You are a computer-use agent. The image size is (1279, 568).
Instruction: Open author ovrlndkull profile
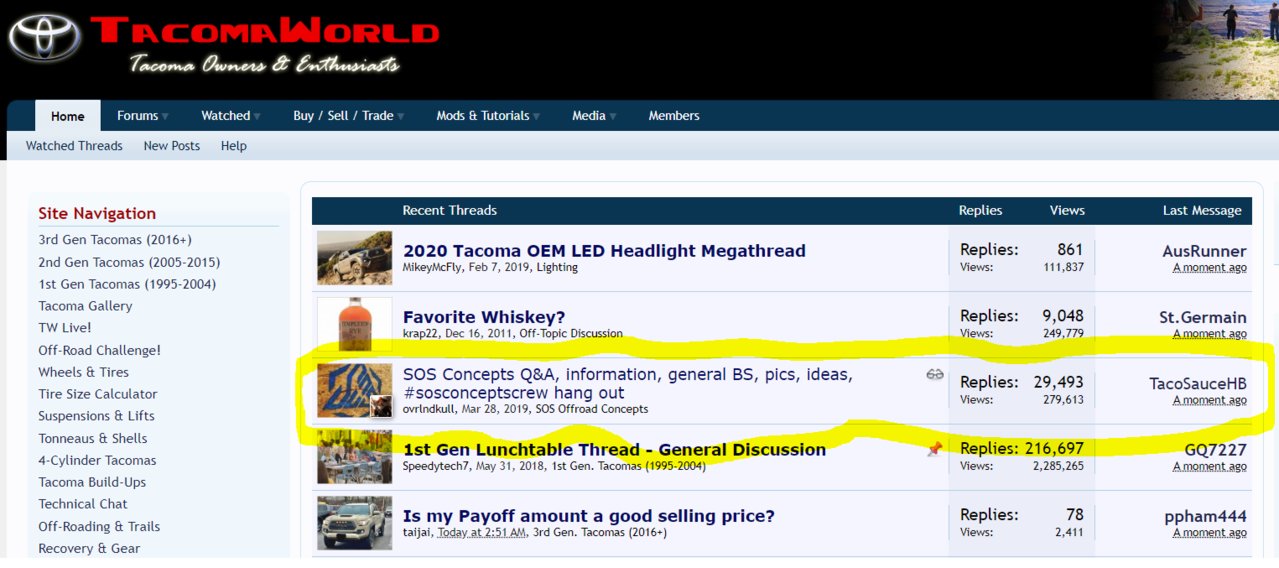[x=429, y=408]
